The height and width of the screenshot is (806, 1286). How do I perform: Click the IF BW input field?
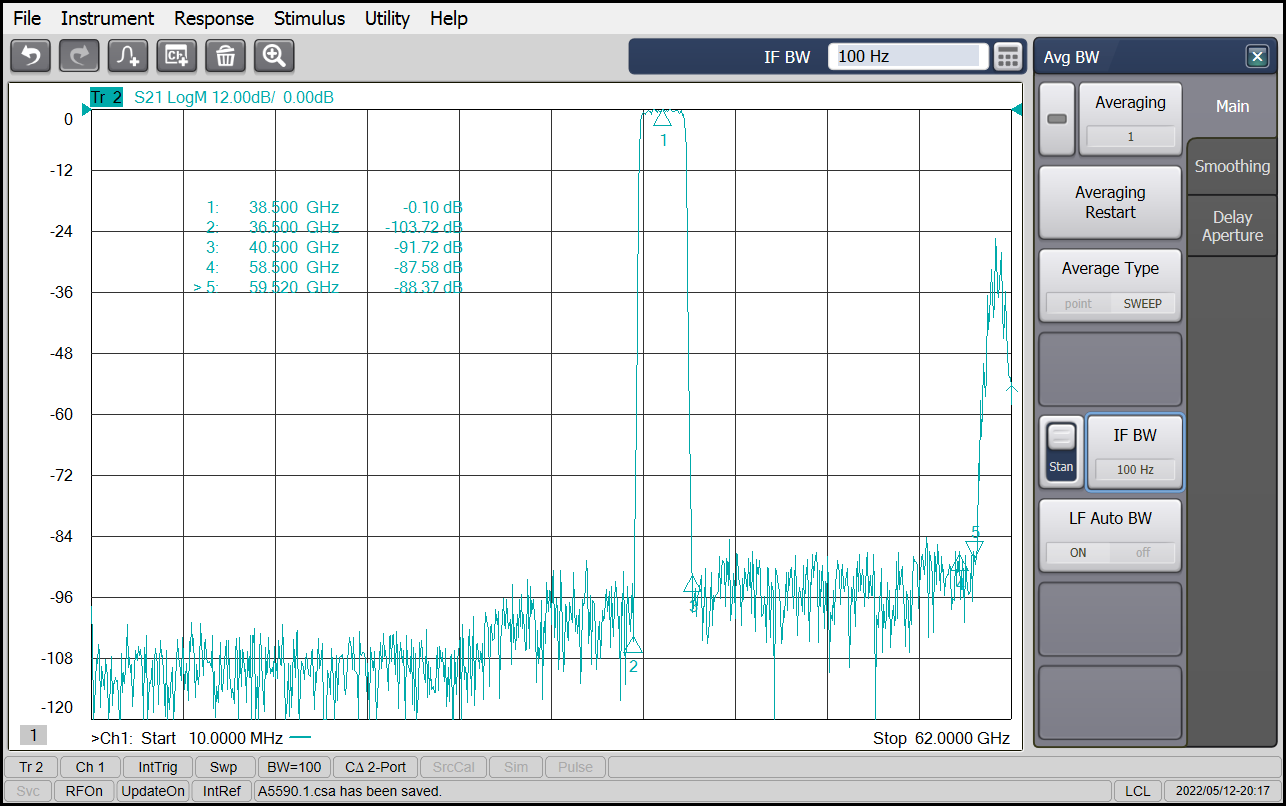pos(907,57)
